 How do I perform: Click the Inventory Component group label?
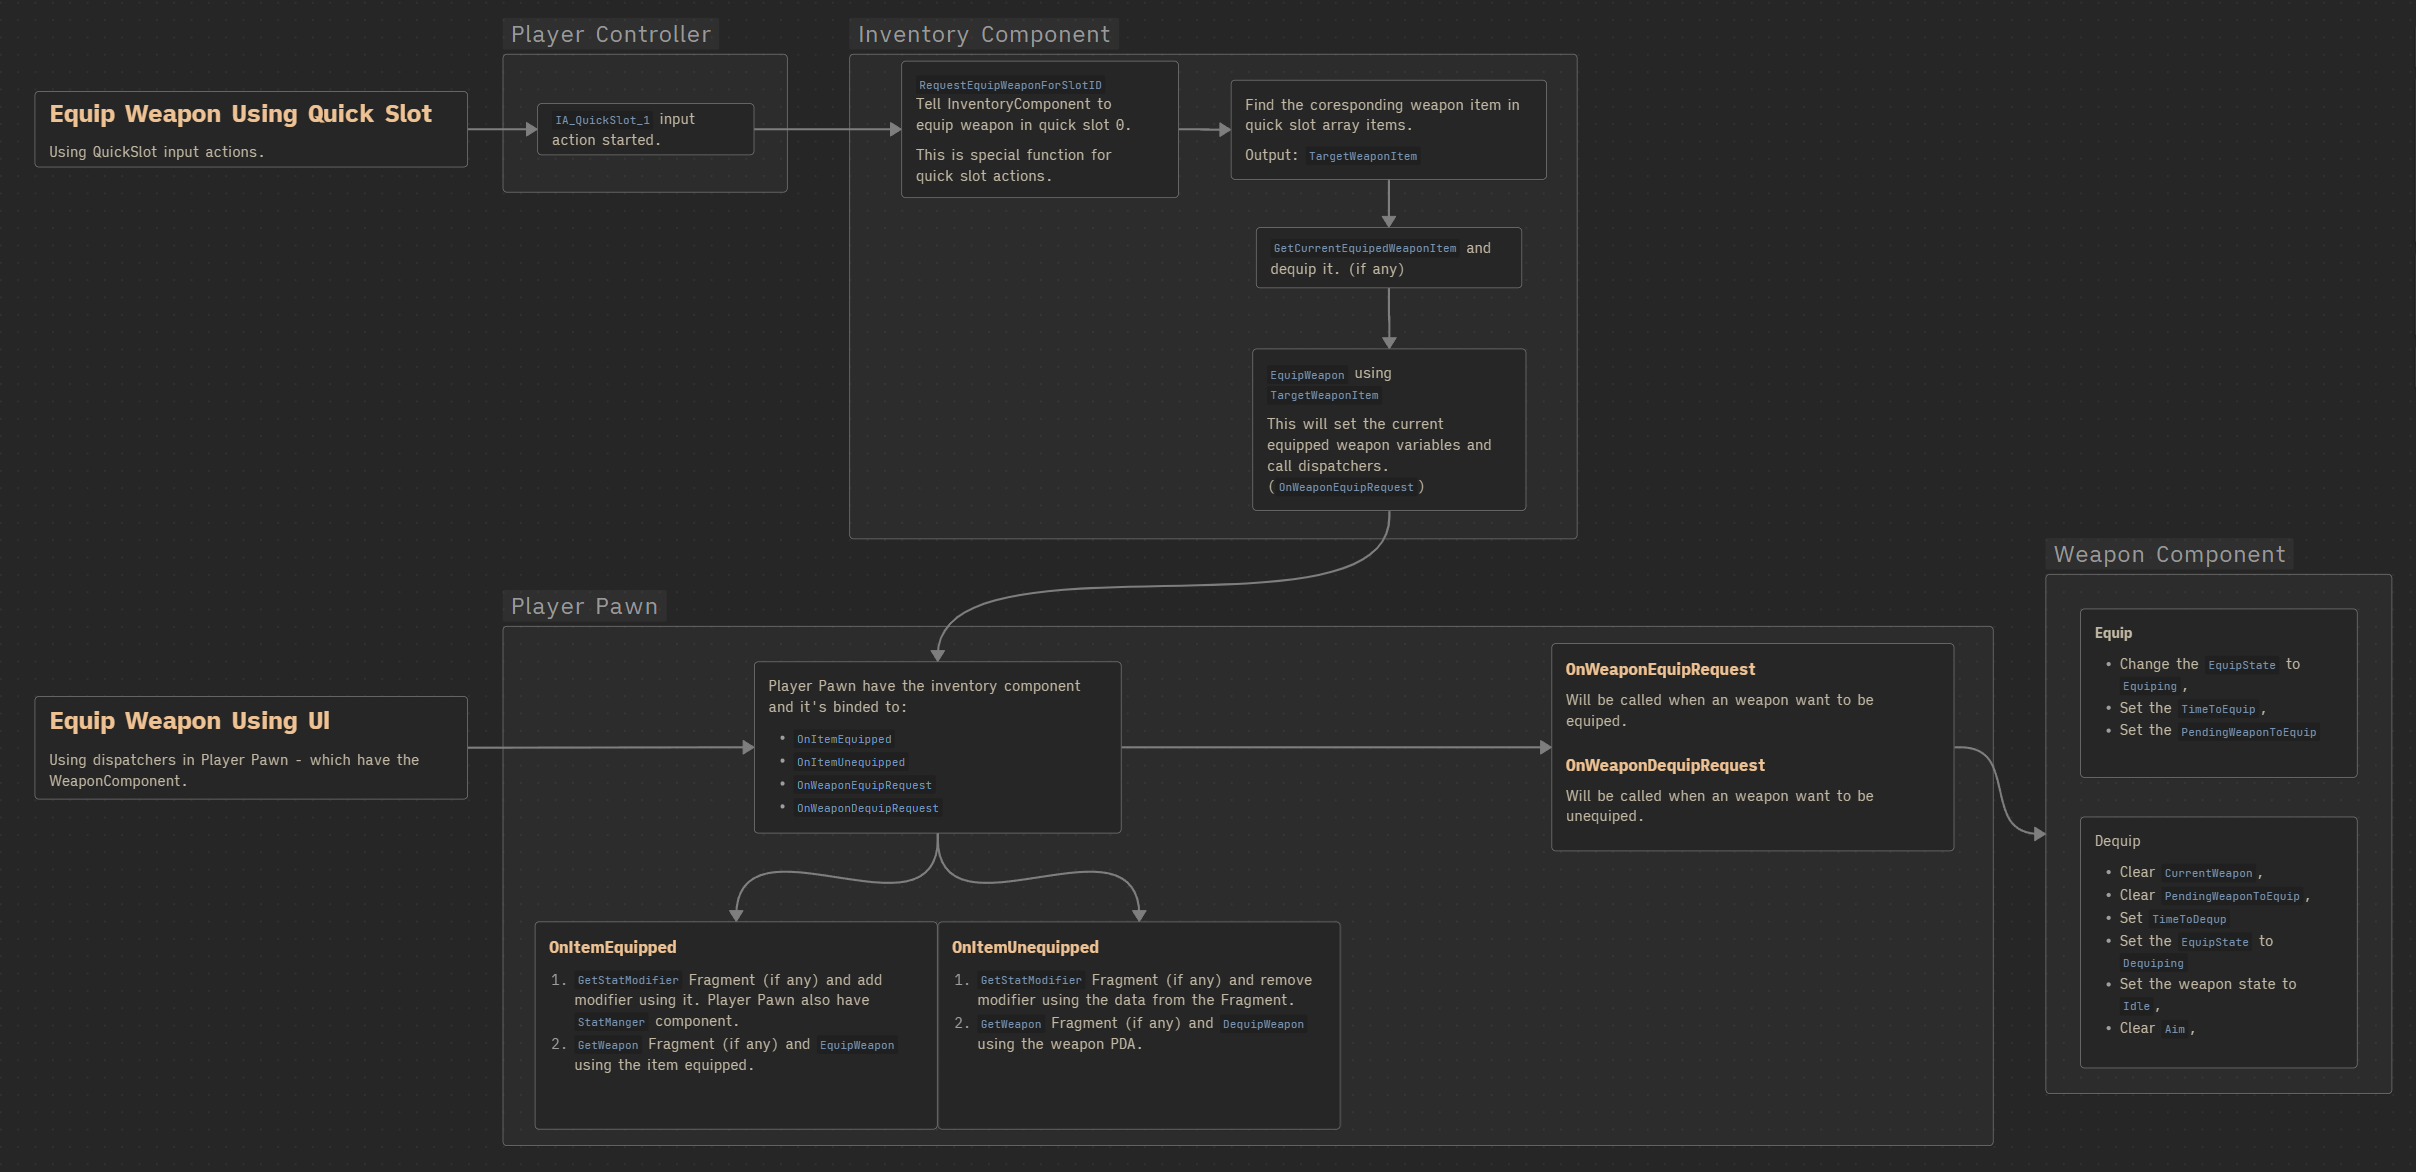pos(983,35)
